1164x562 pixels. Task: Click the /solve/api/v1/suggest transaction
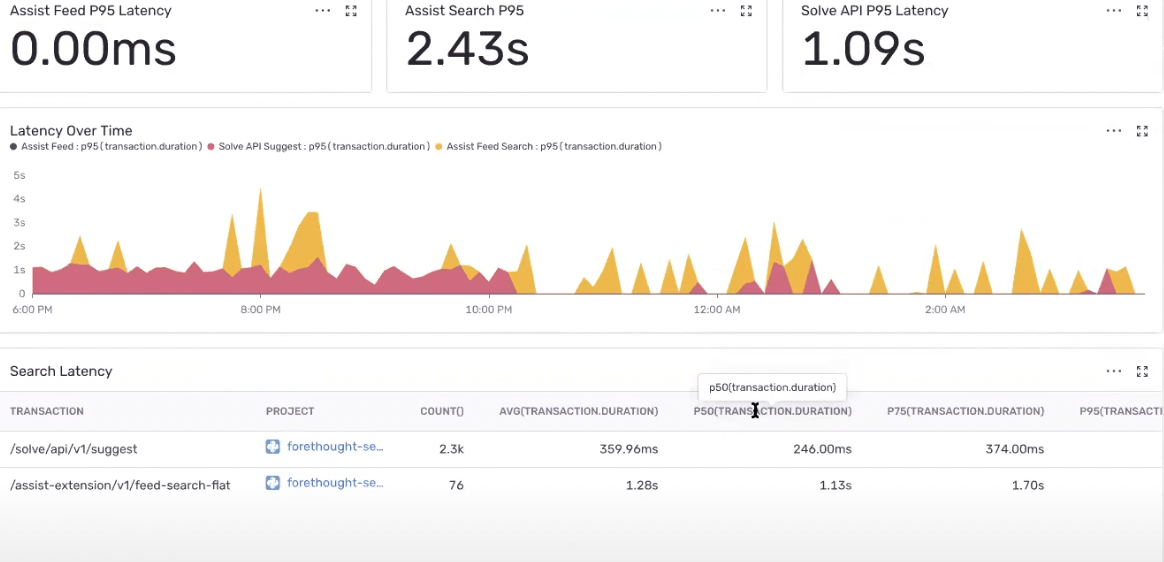(73, 449)
